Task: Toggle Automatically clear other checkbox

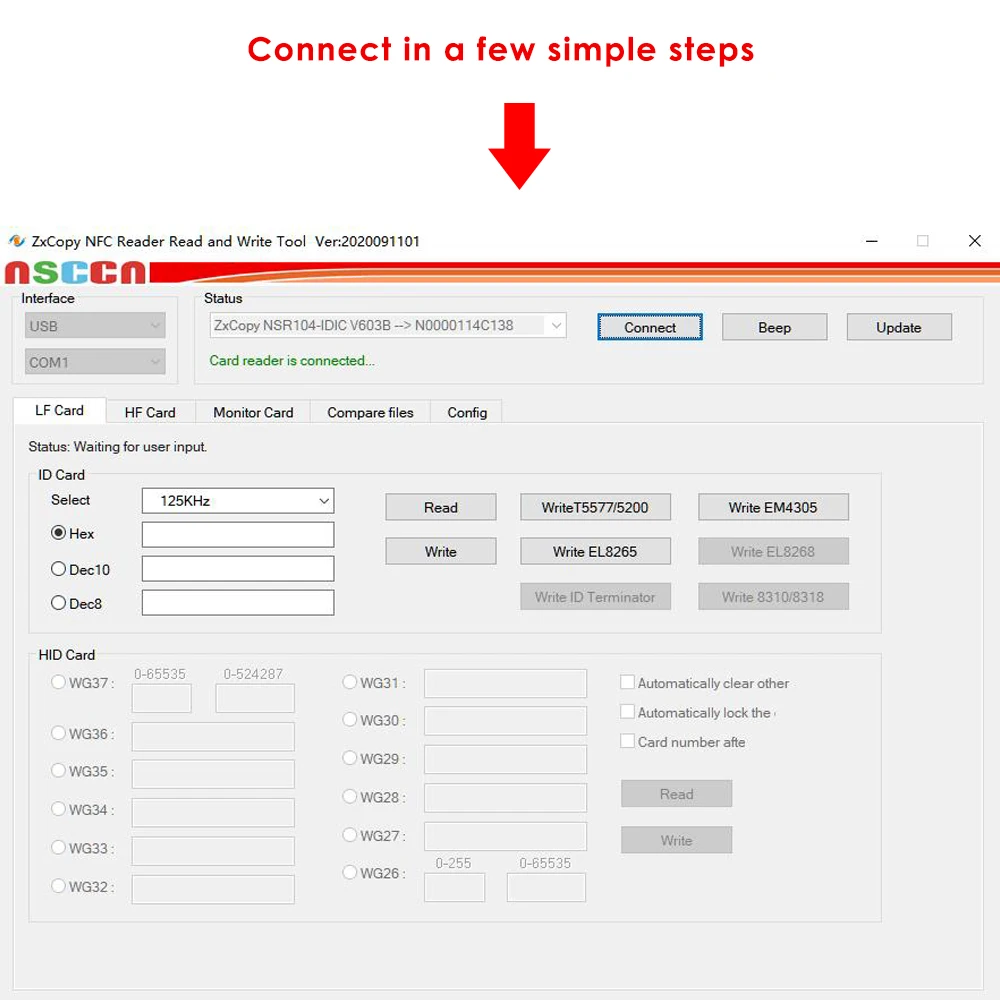Action: click(628, 682)
